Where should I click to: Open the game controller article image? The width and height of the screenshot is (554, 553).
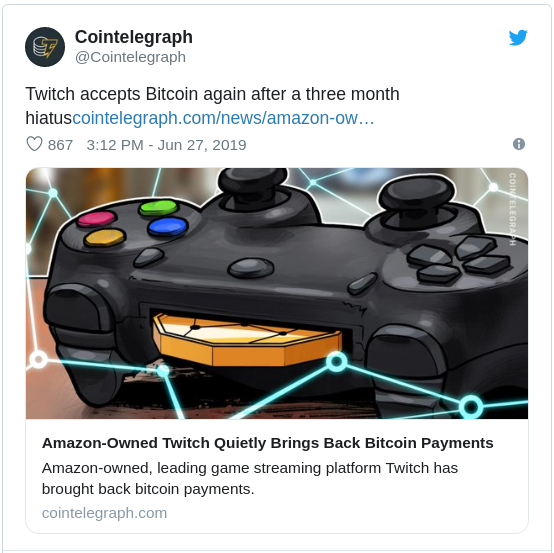tap(277, 293)
